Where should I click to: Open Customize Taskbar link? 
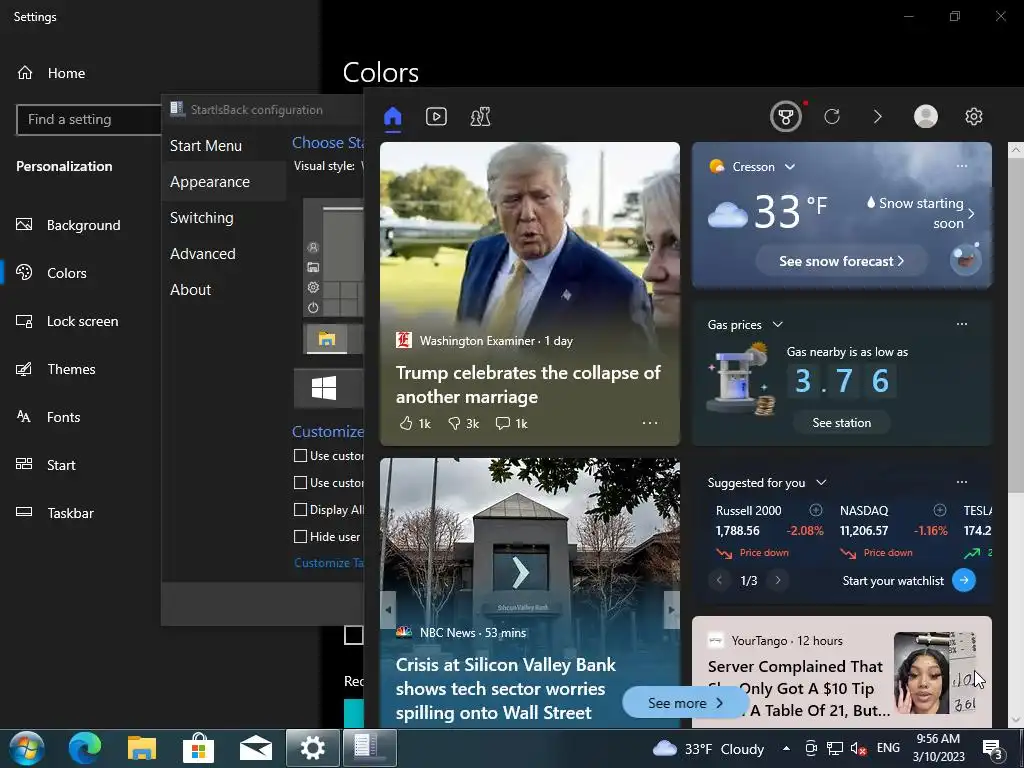pos(328,562)
